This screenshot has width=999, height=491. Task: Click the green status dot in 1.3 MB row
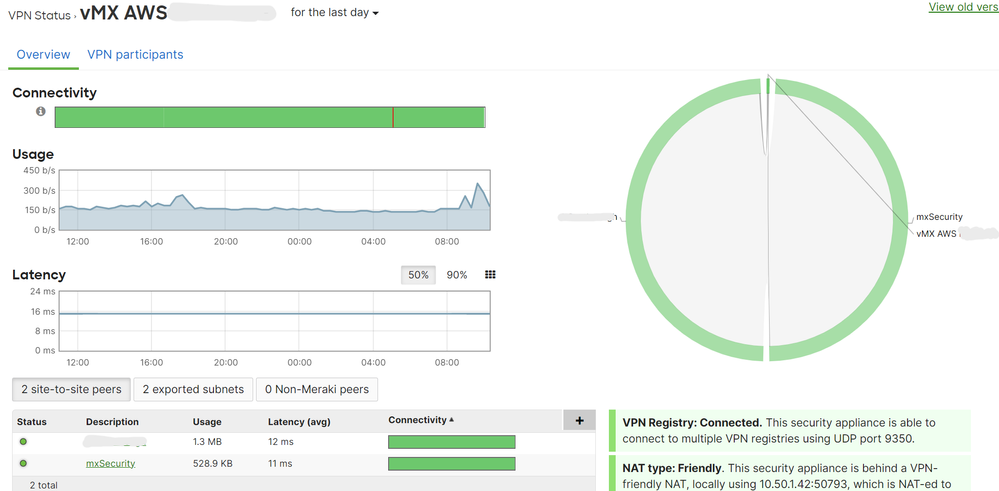(24, 441)
